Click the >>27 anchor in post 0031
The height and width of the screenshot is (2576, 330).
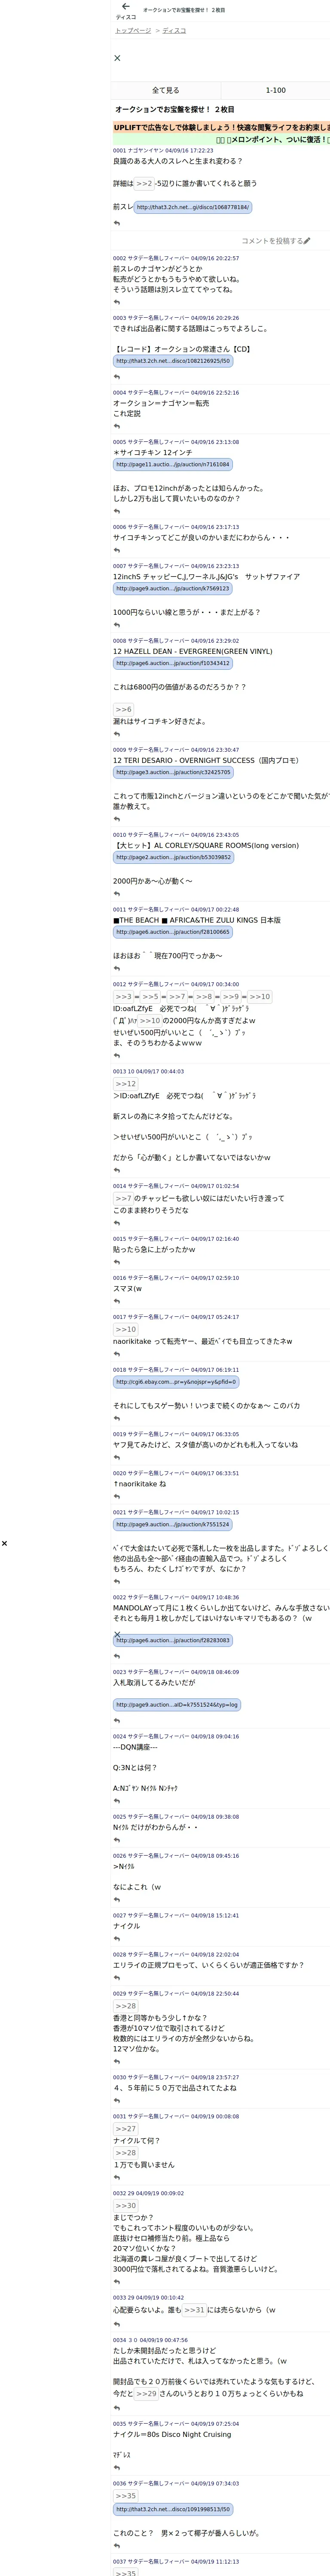pyautogui.click(x=126, y=2128)
